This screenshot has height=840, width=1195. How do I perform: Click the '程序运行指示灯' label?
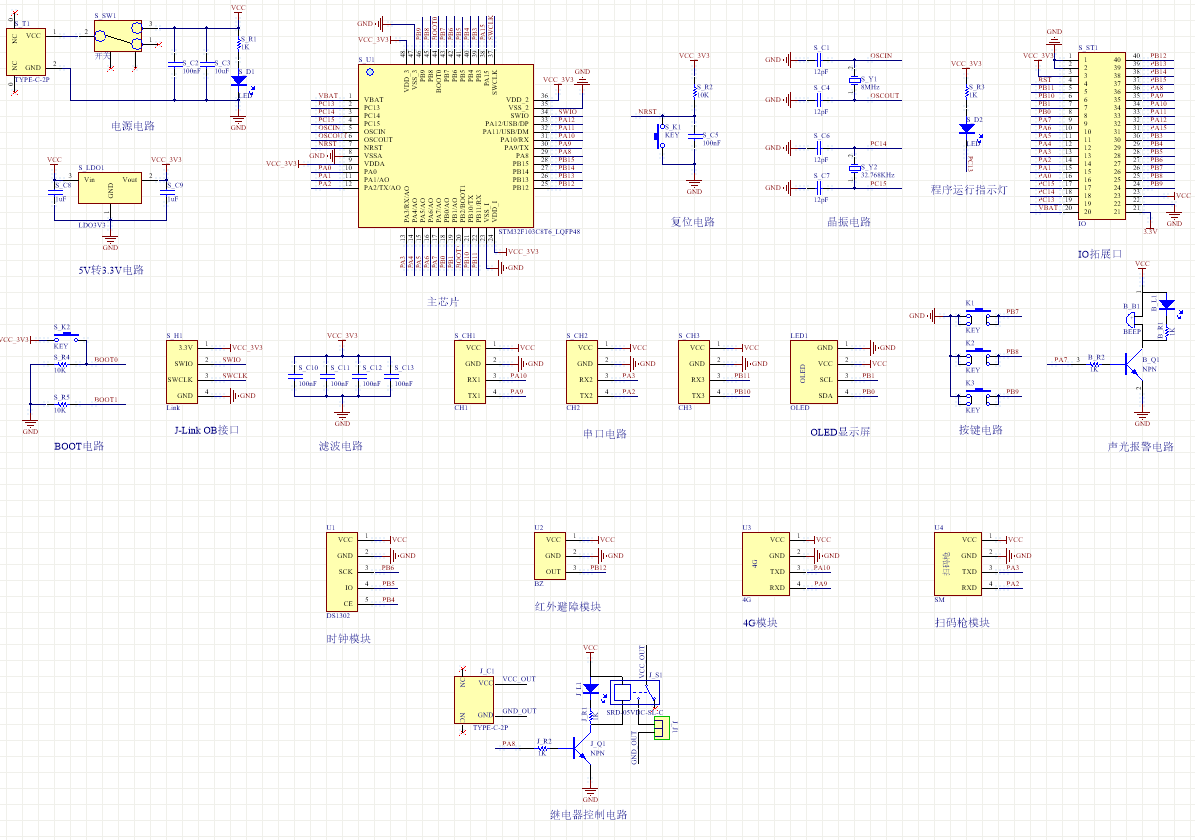pos(969,190)
